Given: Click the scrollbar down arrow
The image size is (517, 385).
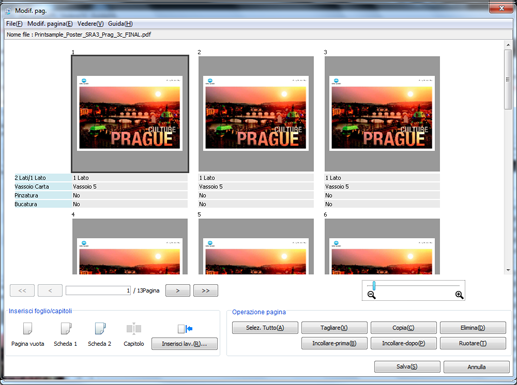Looking at the screenshot, I should click(x=508, y=270).
